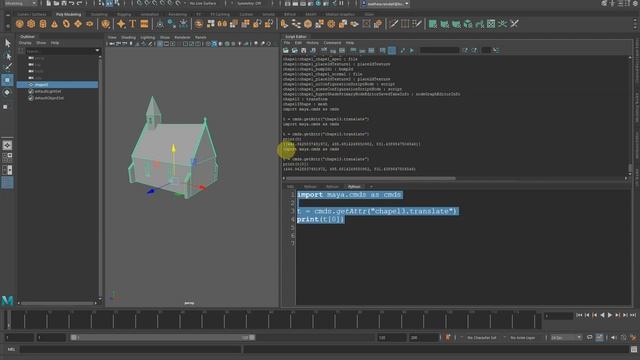Screen dimensions: 640x360
Task: Switch to the Sculpting shelf tab
Action: (99, 14)
